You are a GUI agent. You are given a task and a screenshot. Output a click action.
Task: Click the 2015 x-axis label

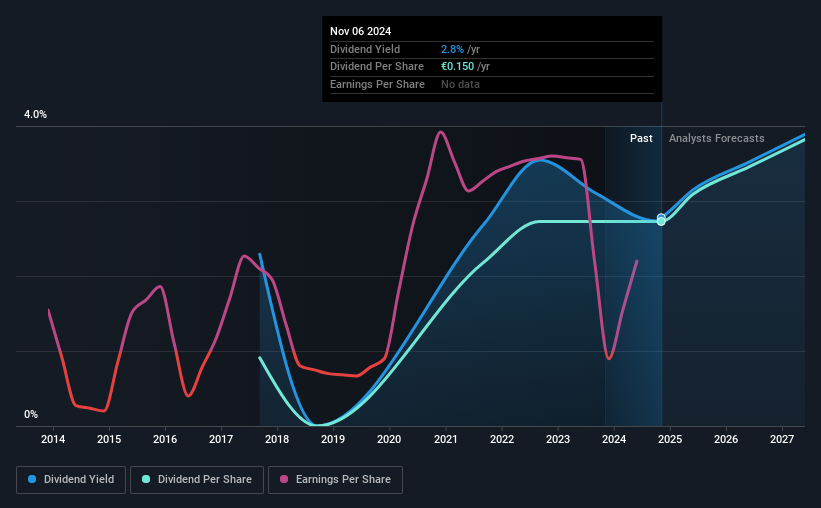[109, 439]
